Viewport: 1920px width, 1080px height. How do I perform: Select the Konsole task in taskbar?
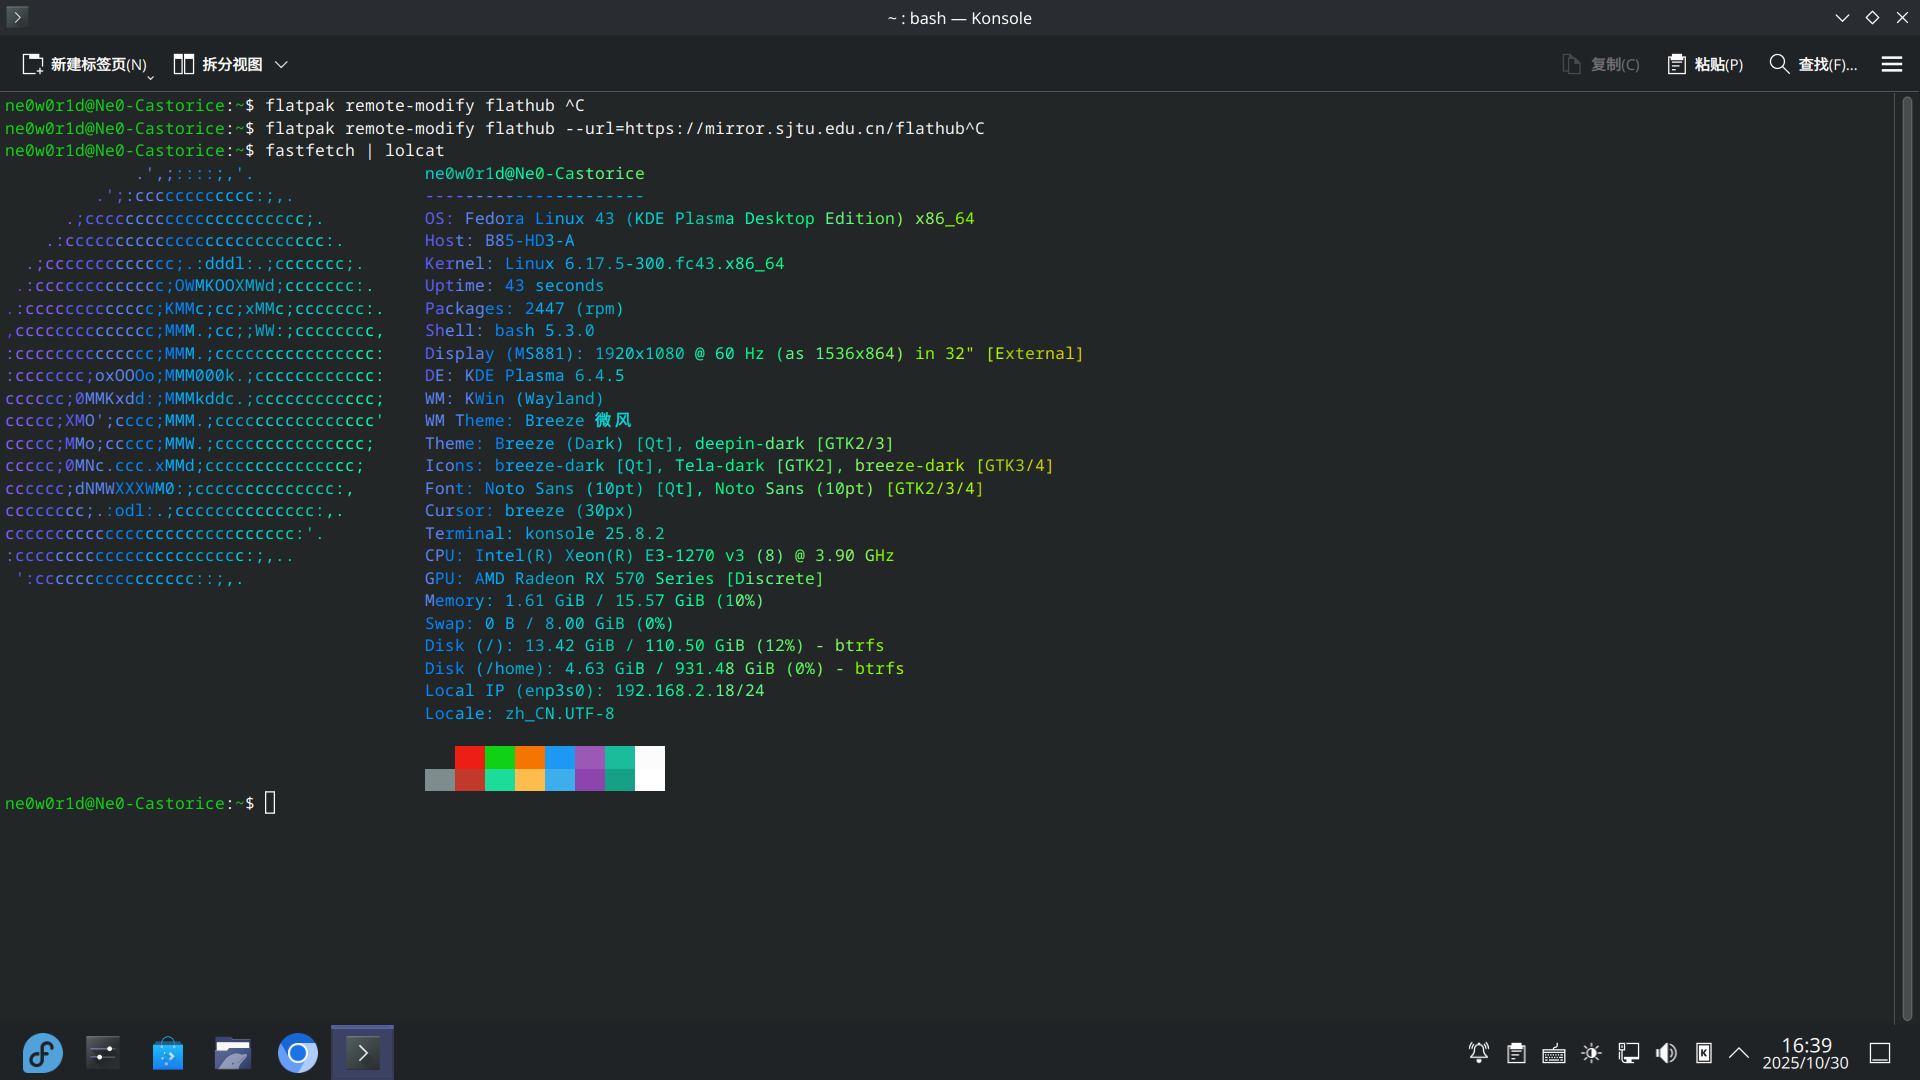tap(362, 1053)
